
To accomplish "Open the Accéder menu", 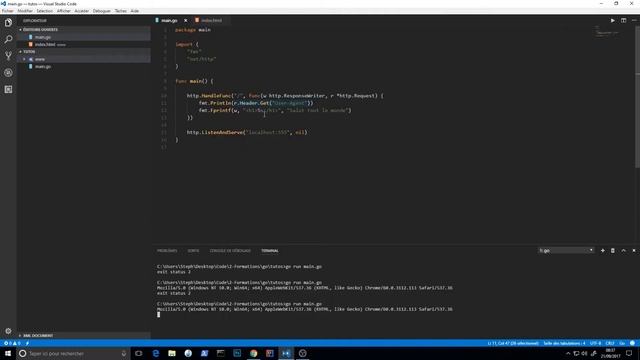I will point(82,11).
